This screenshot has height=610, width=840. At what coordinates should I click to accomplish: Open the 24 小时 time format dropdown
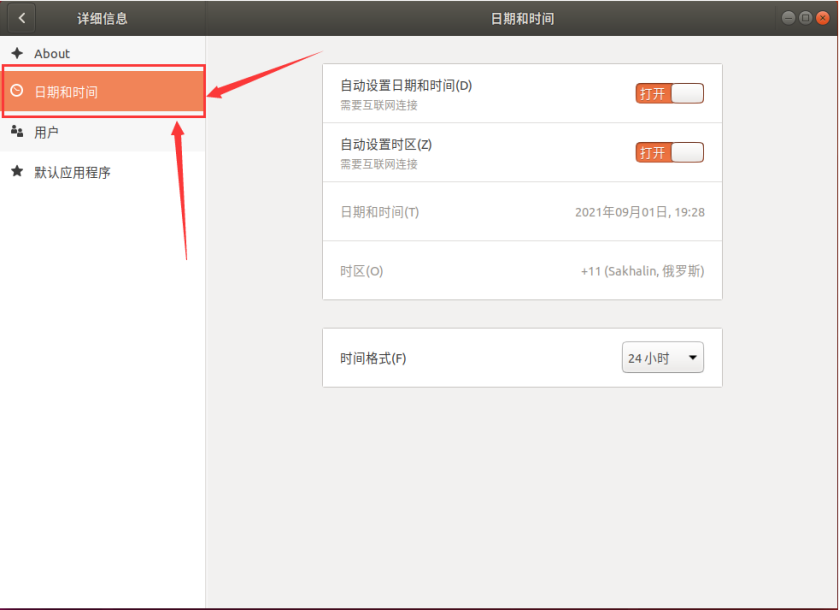[x=663, y=357]
